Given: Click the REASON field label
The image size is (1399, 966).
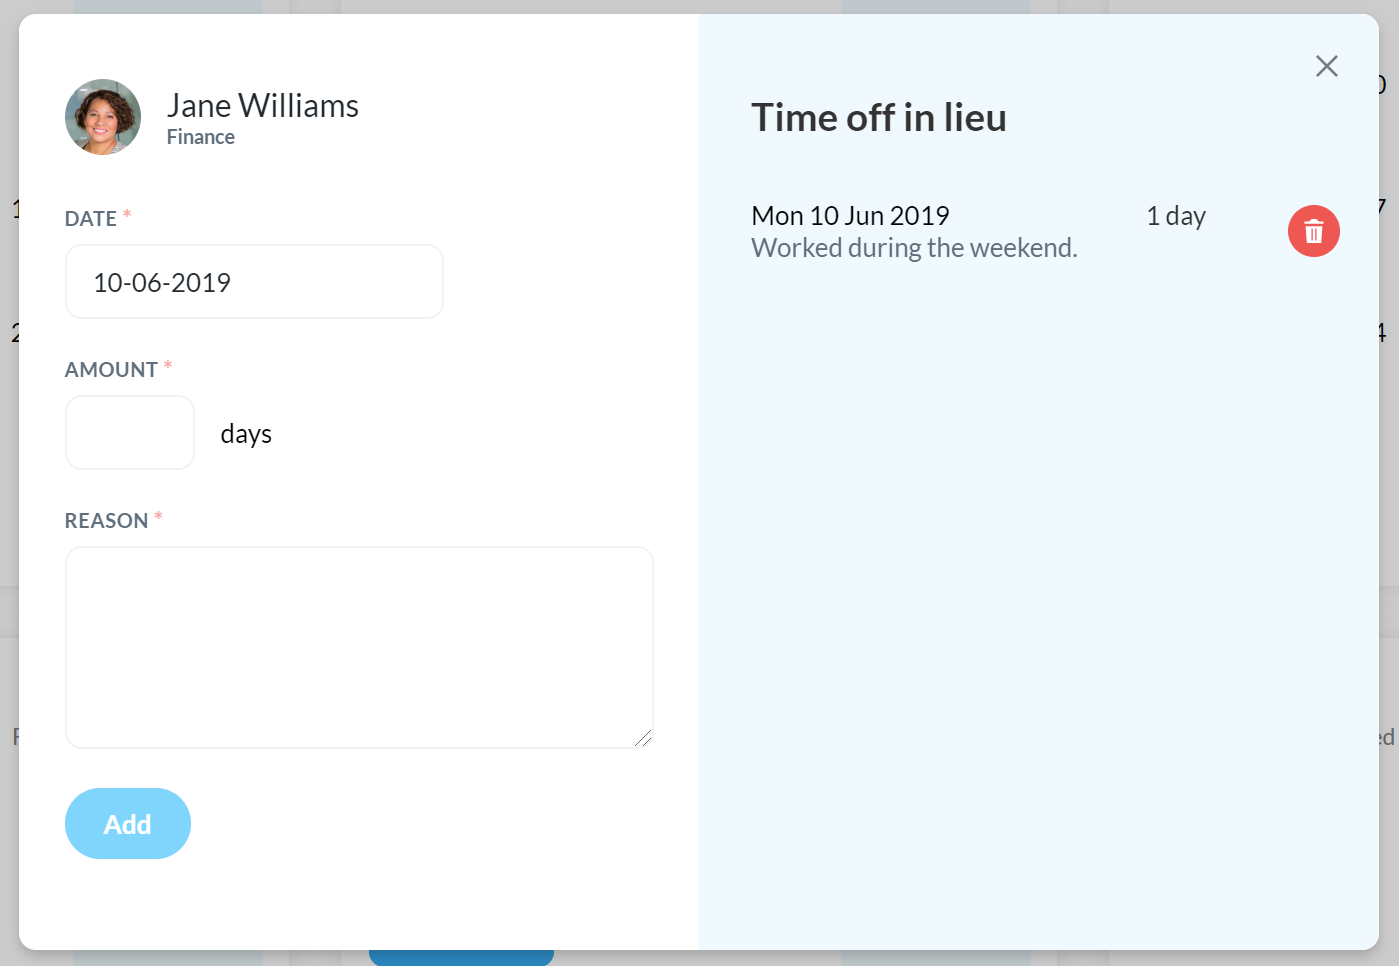Looking at the screenshot, I should (106, 521).
